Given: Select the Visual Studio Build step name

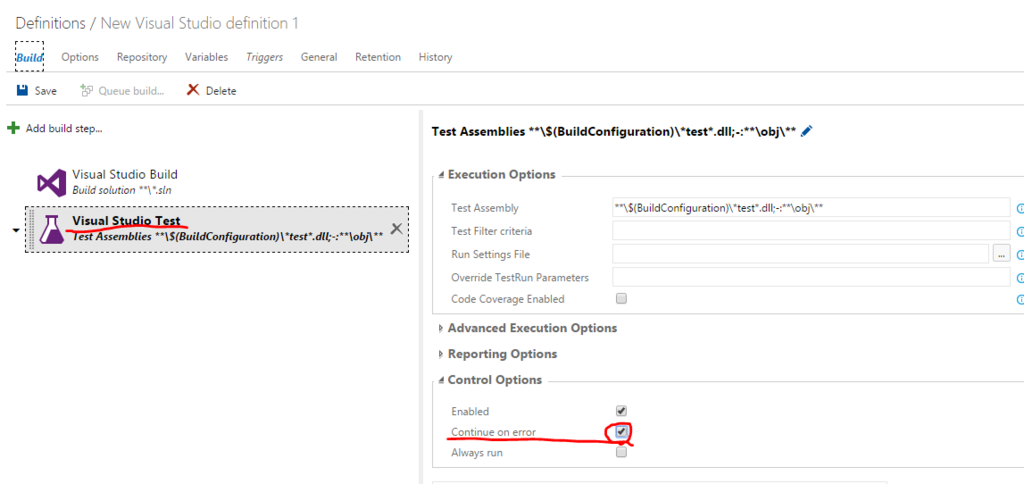Looking at the screenshot, I should click(125, 174).
